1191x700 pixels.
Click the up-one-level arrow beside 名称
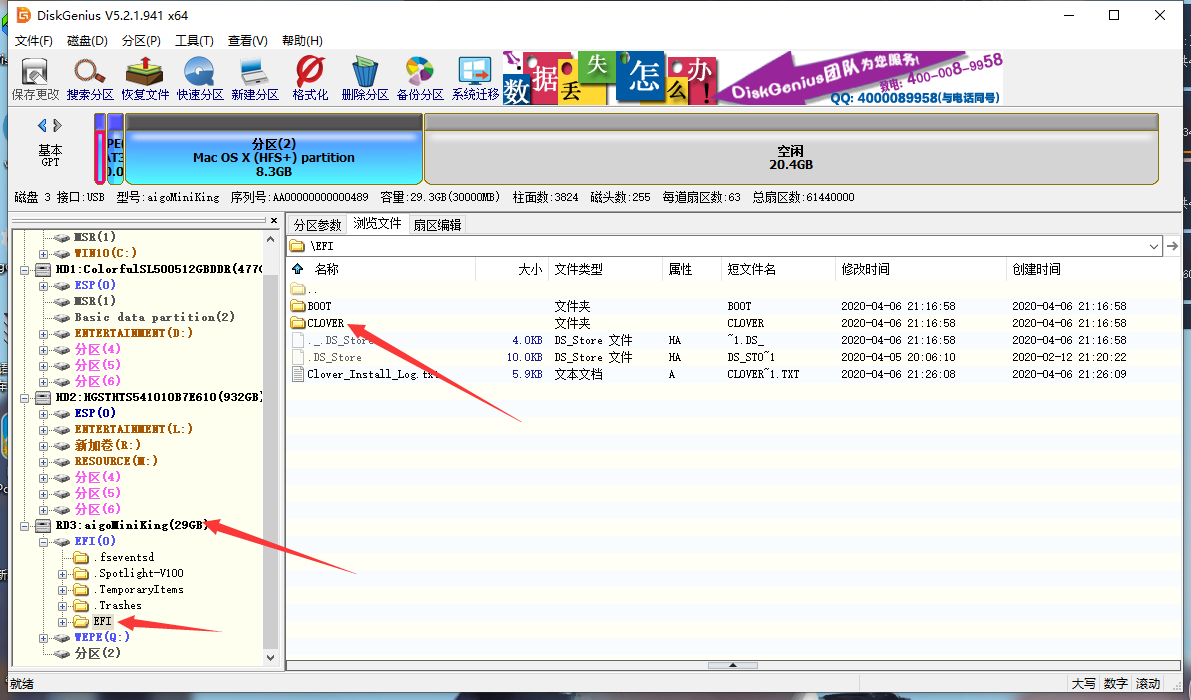tap(298, 269)
